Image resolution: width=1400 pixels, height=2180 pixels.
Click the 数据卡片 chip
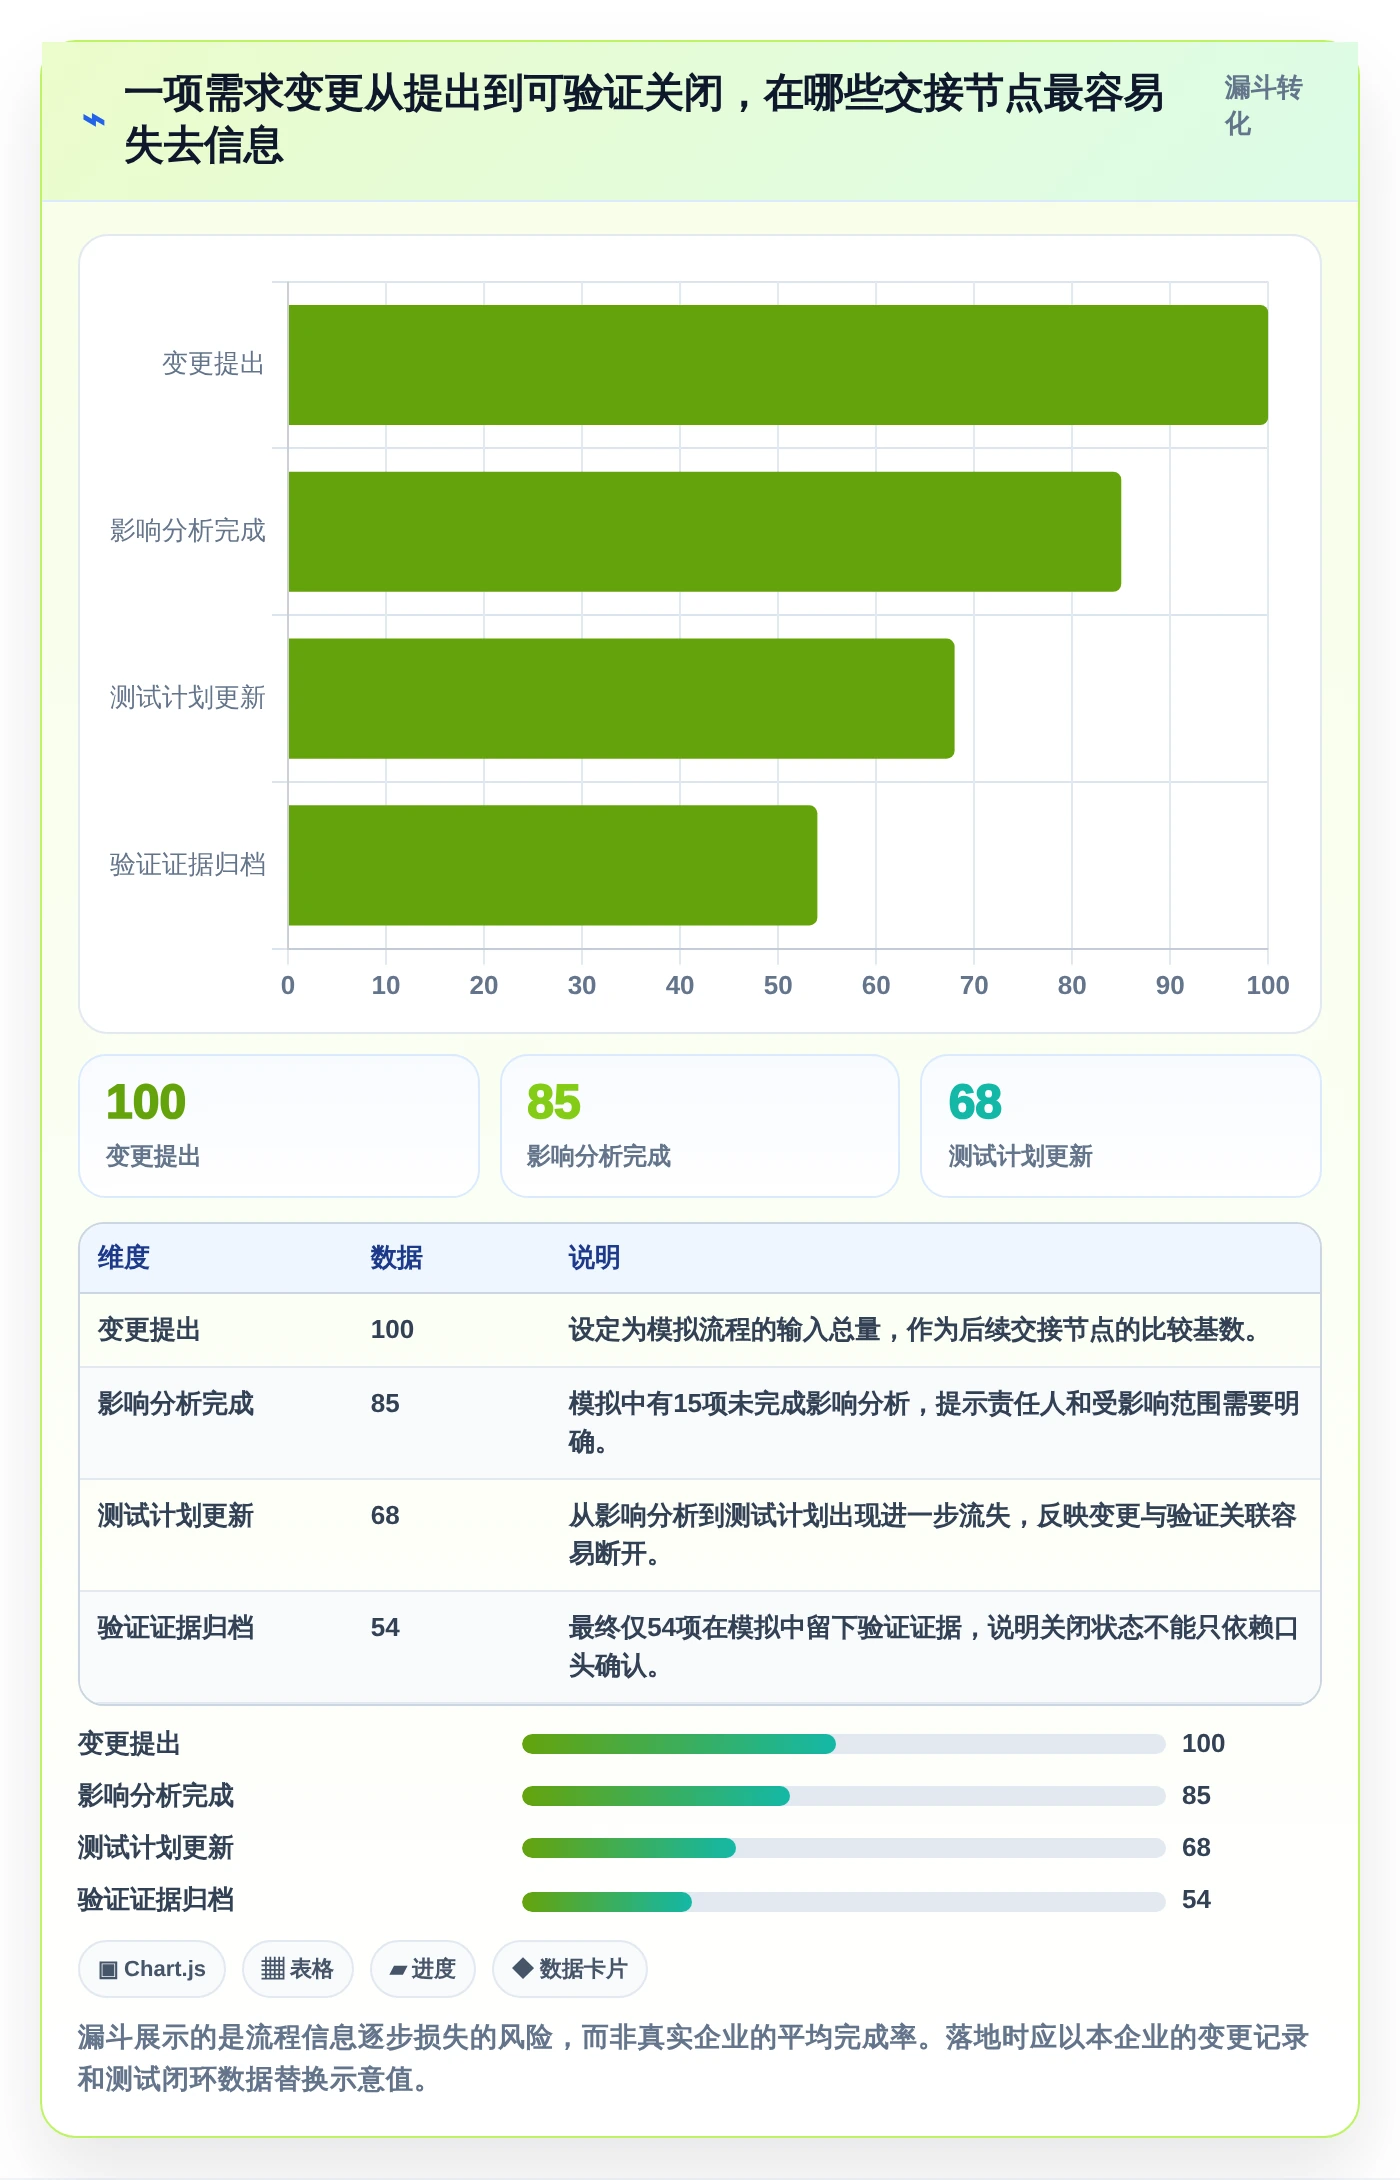(570, 1969)
